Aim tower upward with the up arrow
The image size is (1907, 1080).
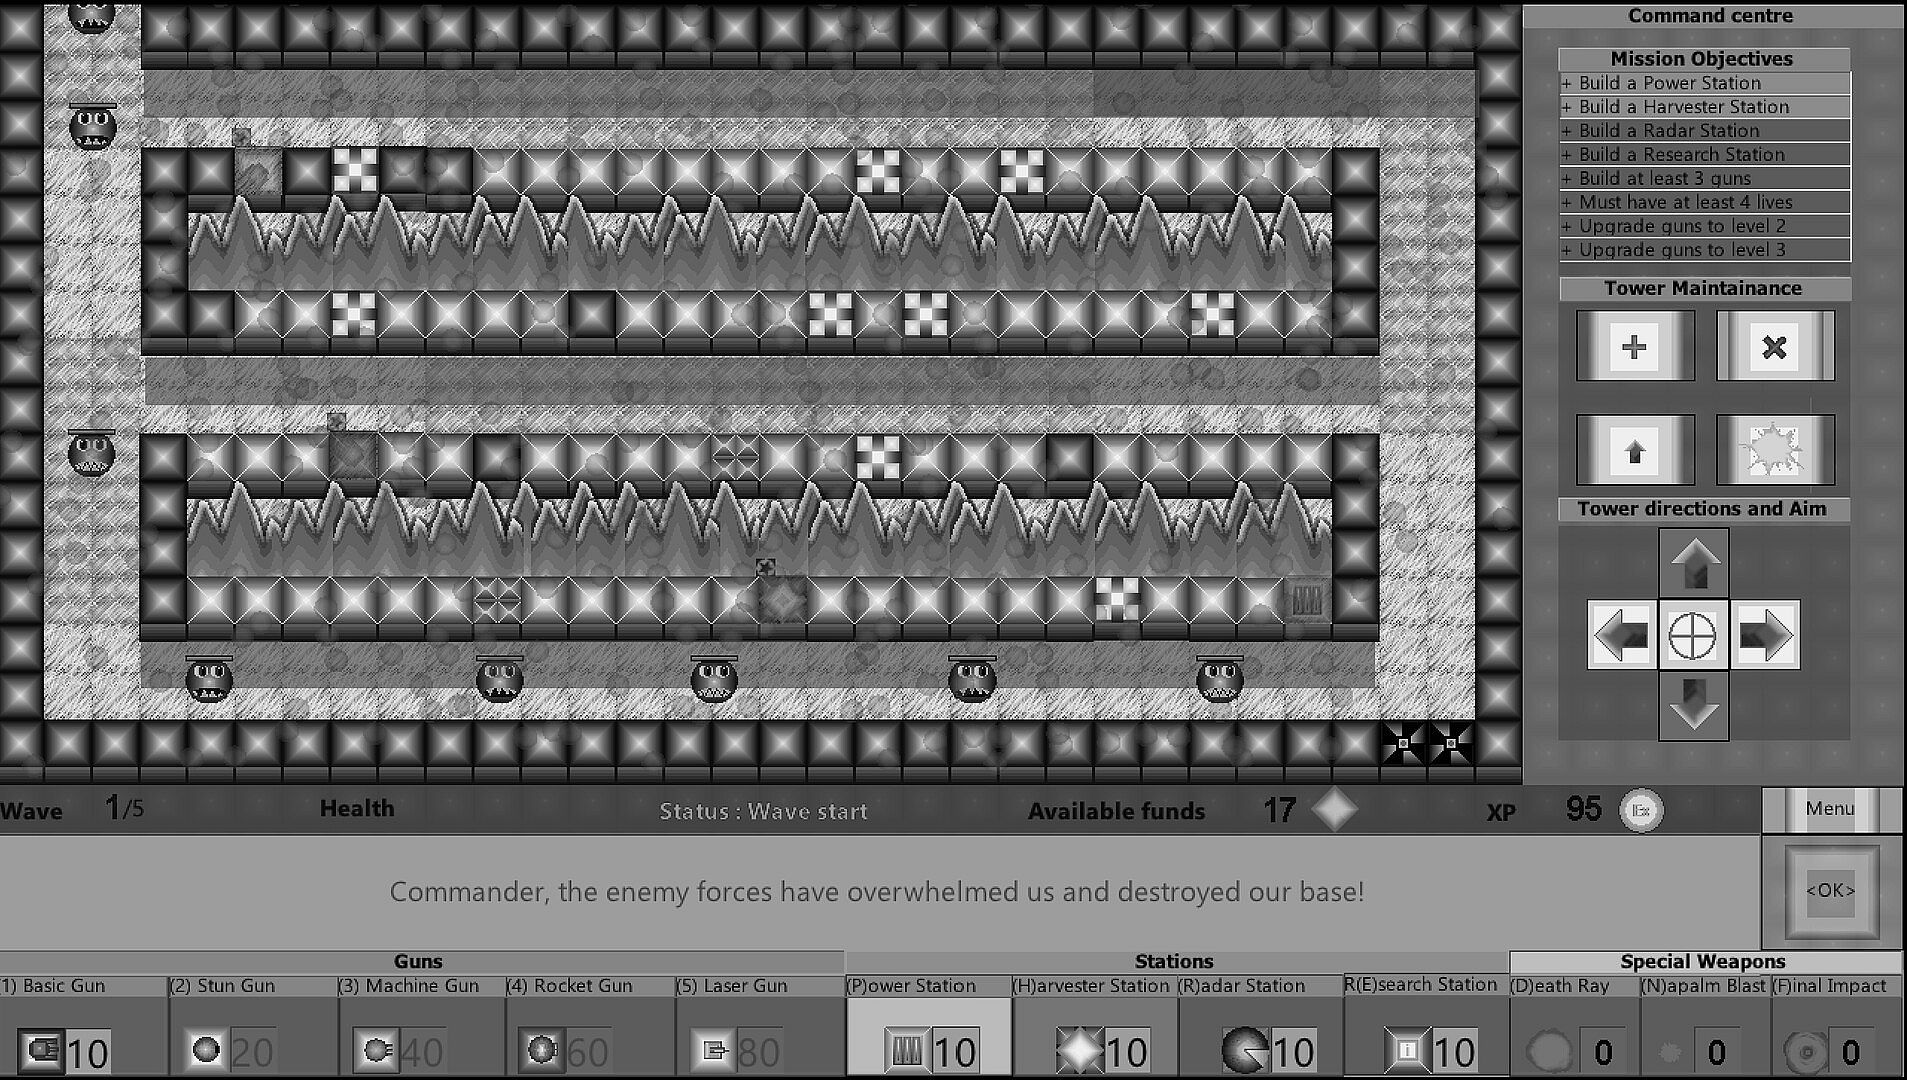tap(1694, 564)
